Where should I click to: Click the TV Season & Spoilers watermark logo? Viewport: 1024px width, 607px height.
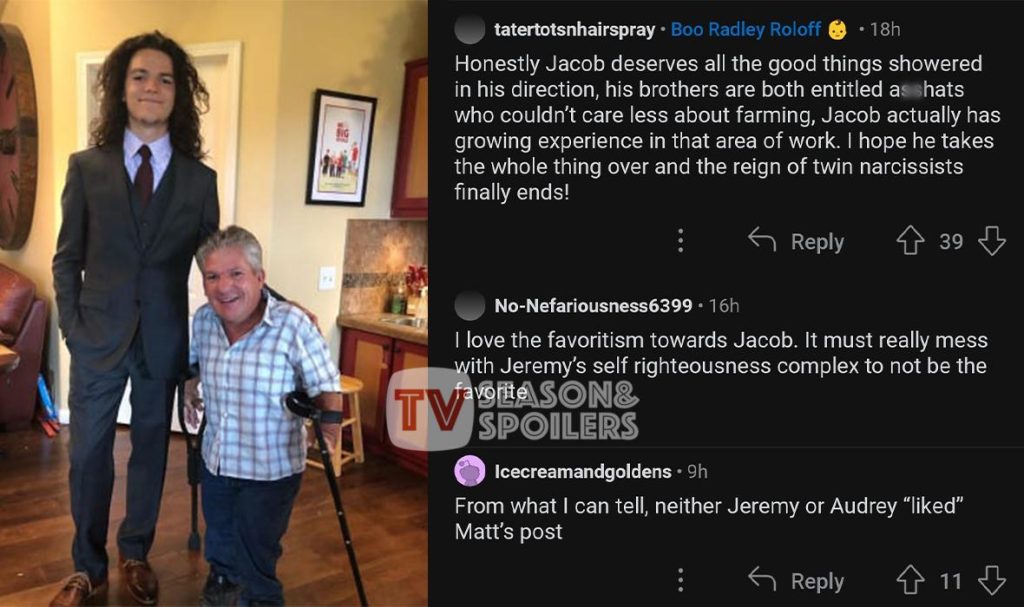(x=513, y=410)
